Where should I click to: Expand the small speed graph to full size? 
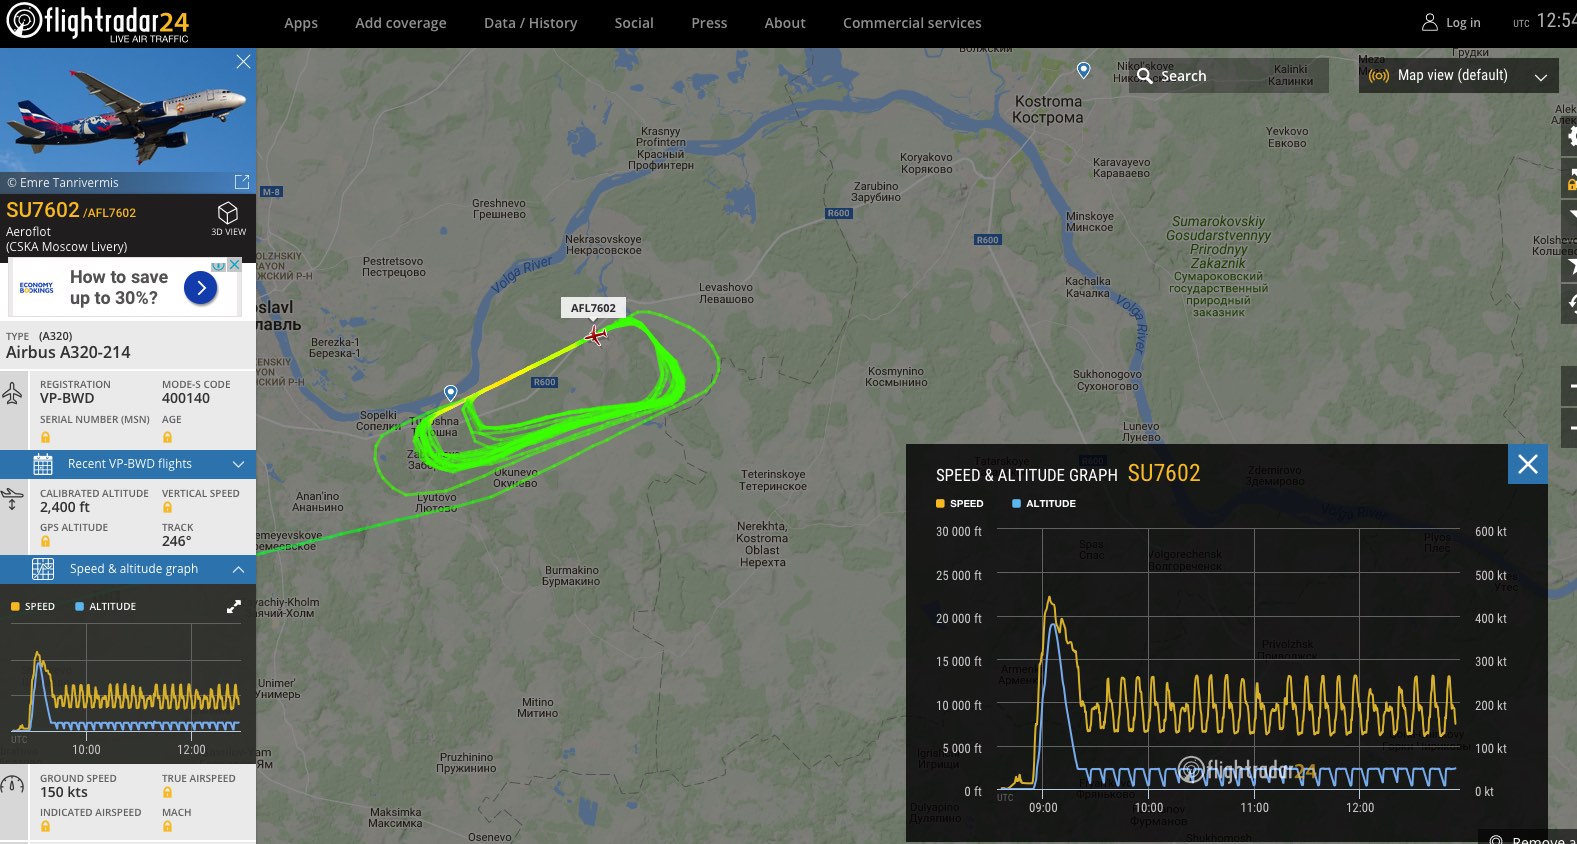234,607
